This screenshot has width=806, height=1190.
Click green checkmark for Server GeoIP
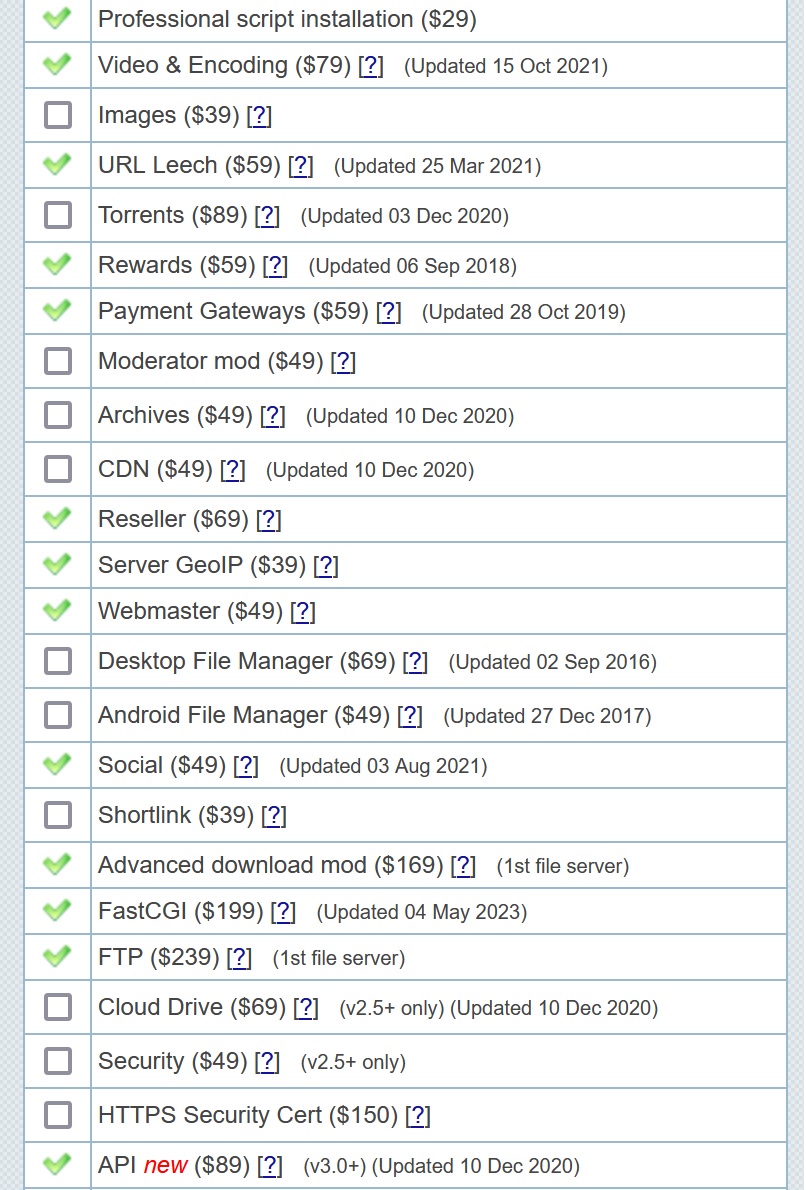(57, 565)
